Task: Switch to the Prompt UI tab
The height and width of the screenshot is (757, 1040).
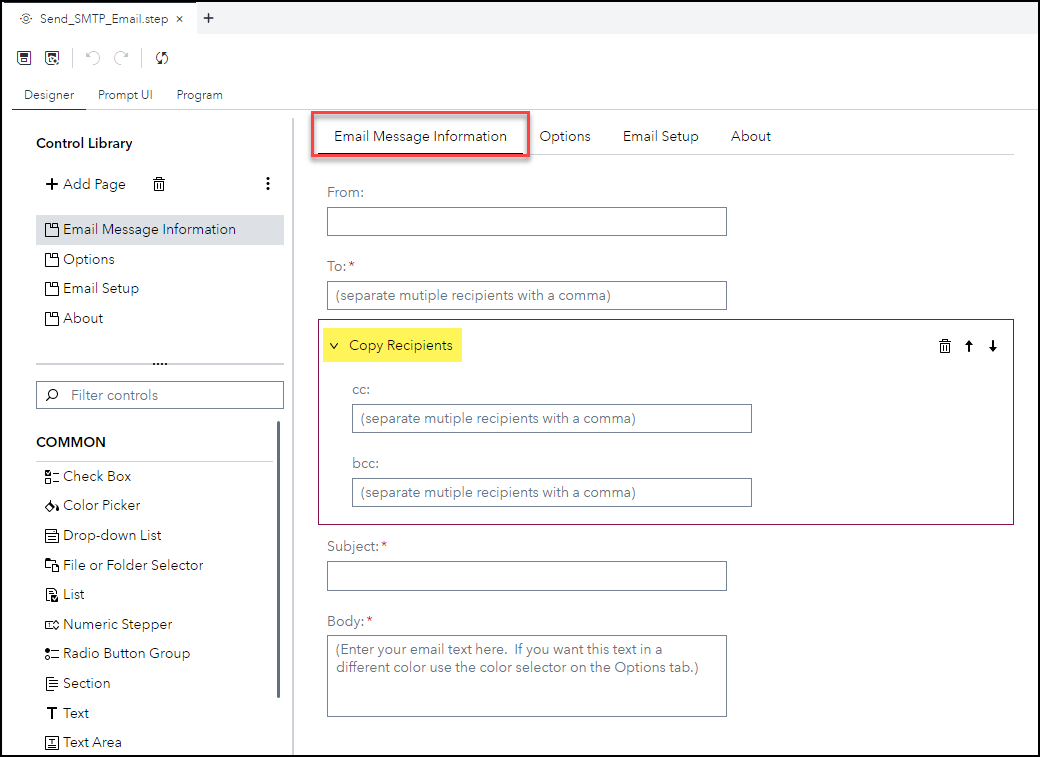Action: tap(125, 94)
